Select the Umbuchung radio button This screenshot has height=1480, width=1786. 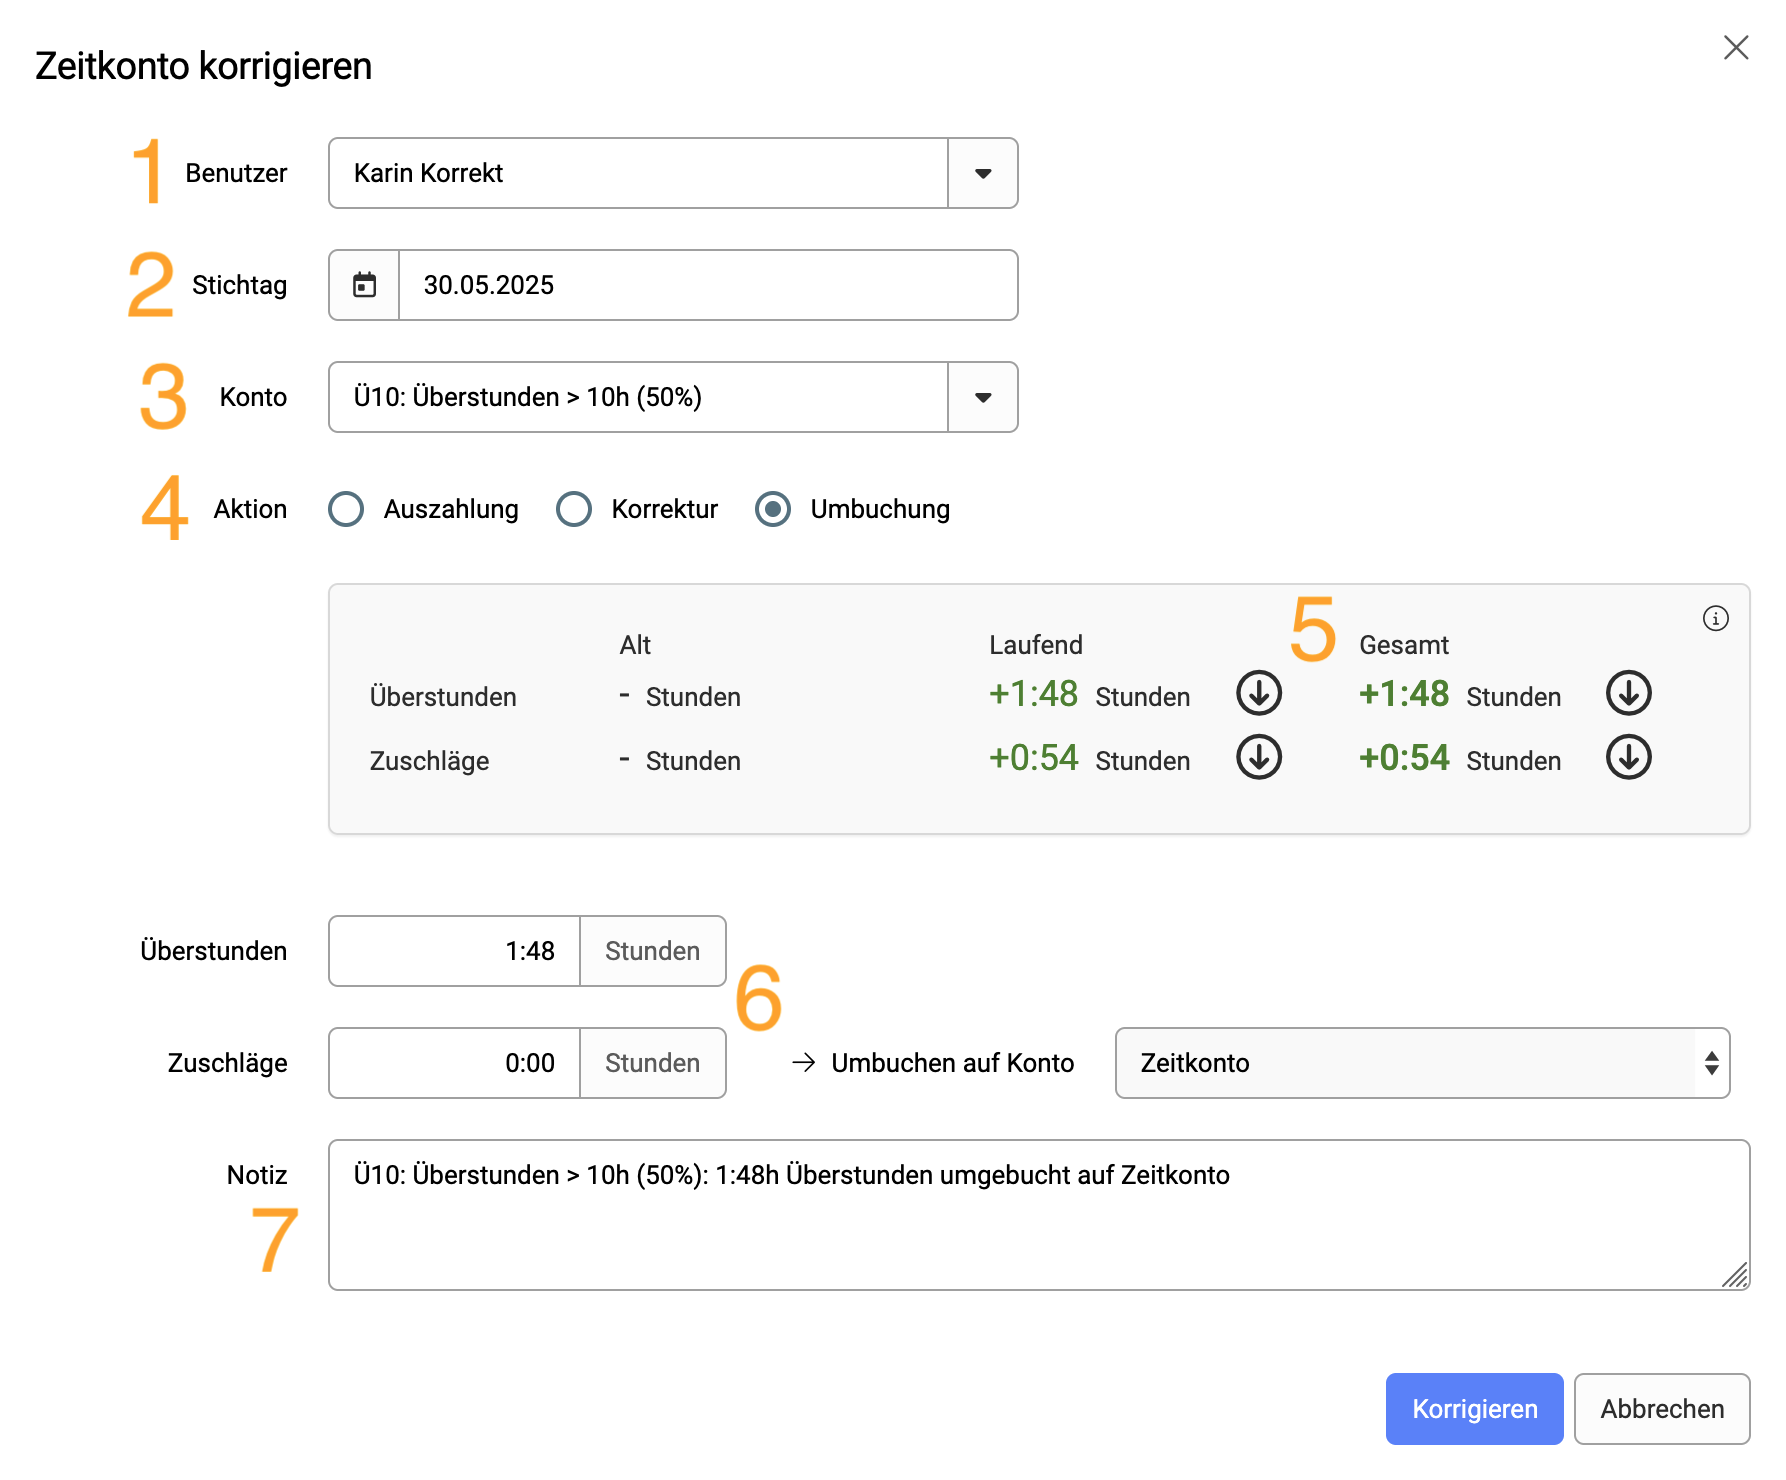(773, 509)
